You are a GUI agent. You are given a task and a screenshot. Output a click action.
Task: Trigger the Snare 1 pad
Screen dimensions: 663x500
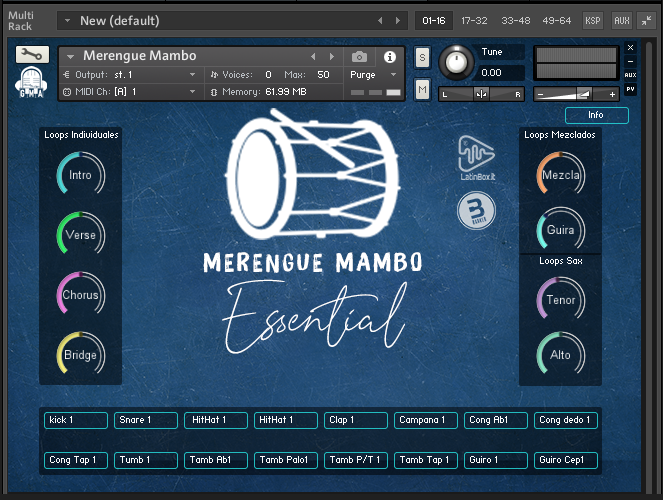click(x=146, y=420)
